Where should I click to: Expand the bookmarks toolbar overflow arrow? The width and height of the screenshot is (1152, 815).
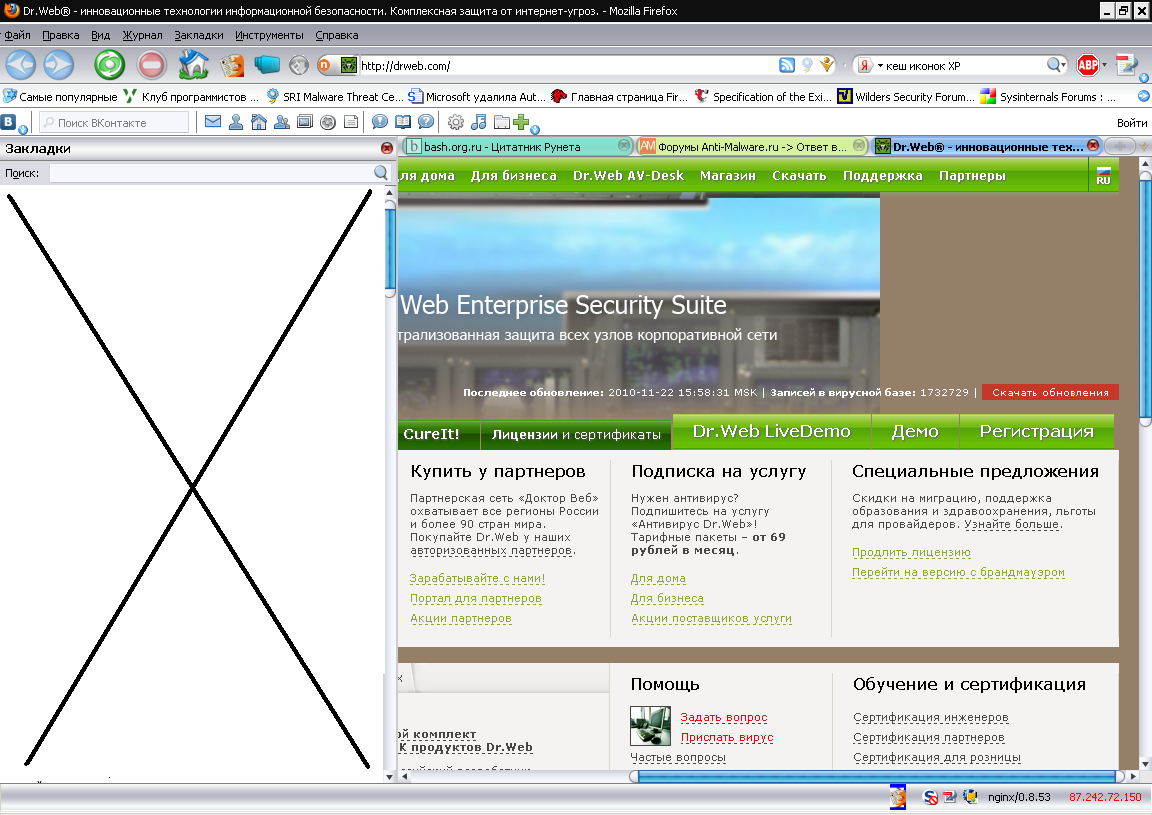(x=1143, y=96)
